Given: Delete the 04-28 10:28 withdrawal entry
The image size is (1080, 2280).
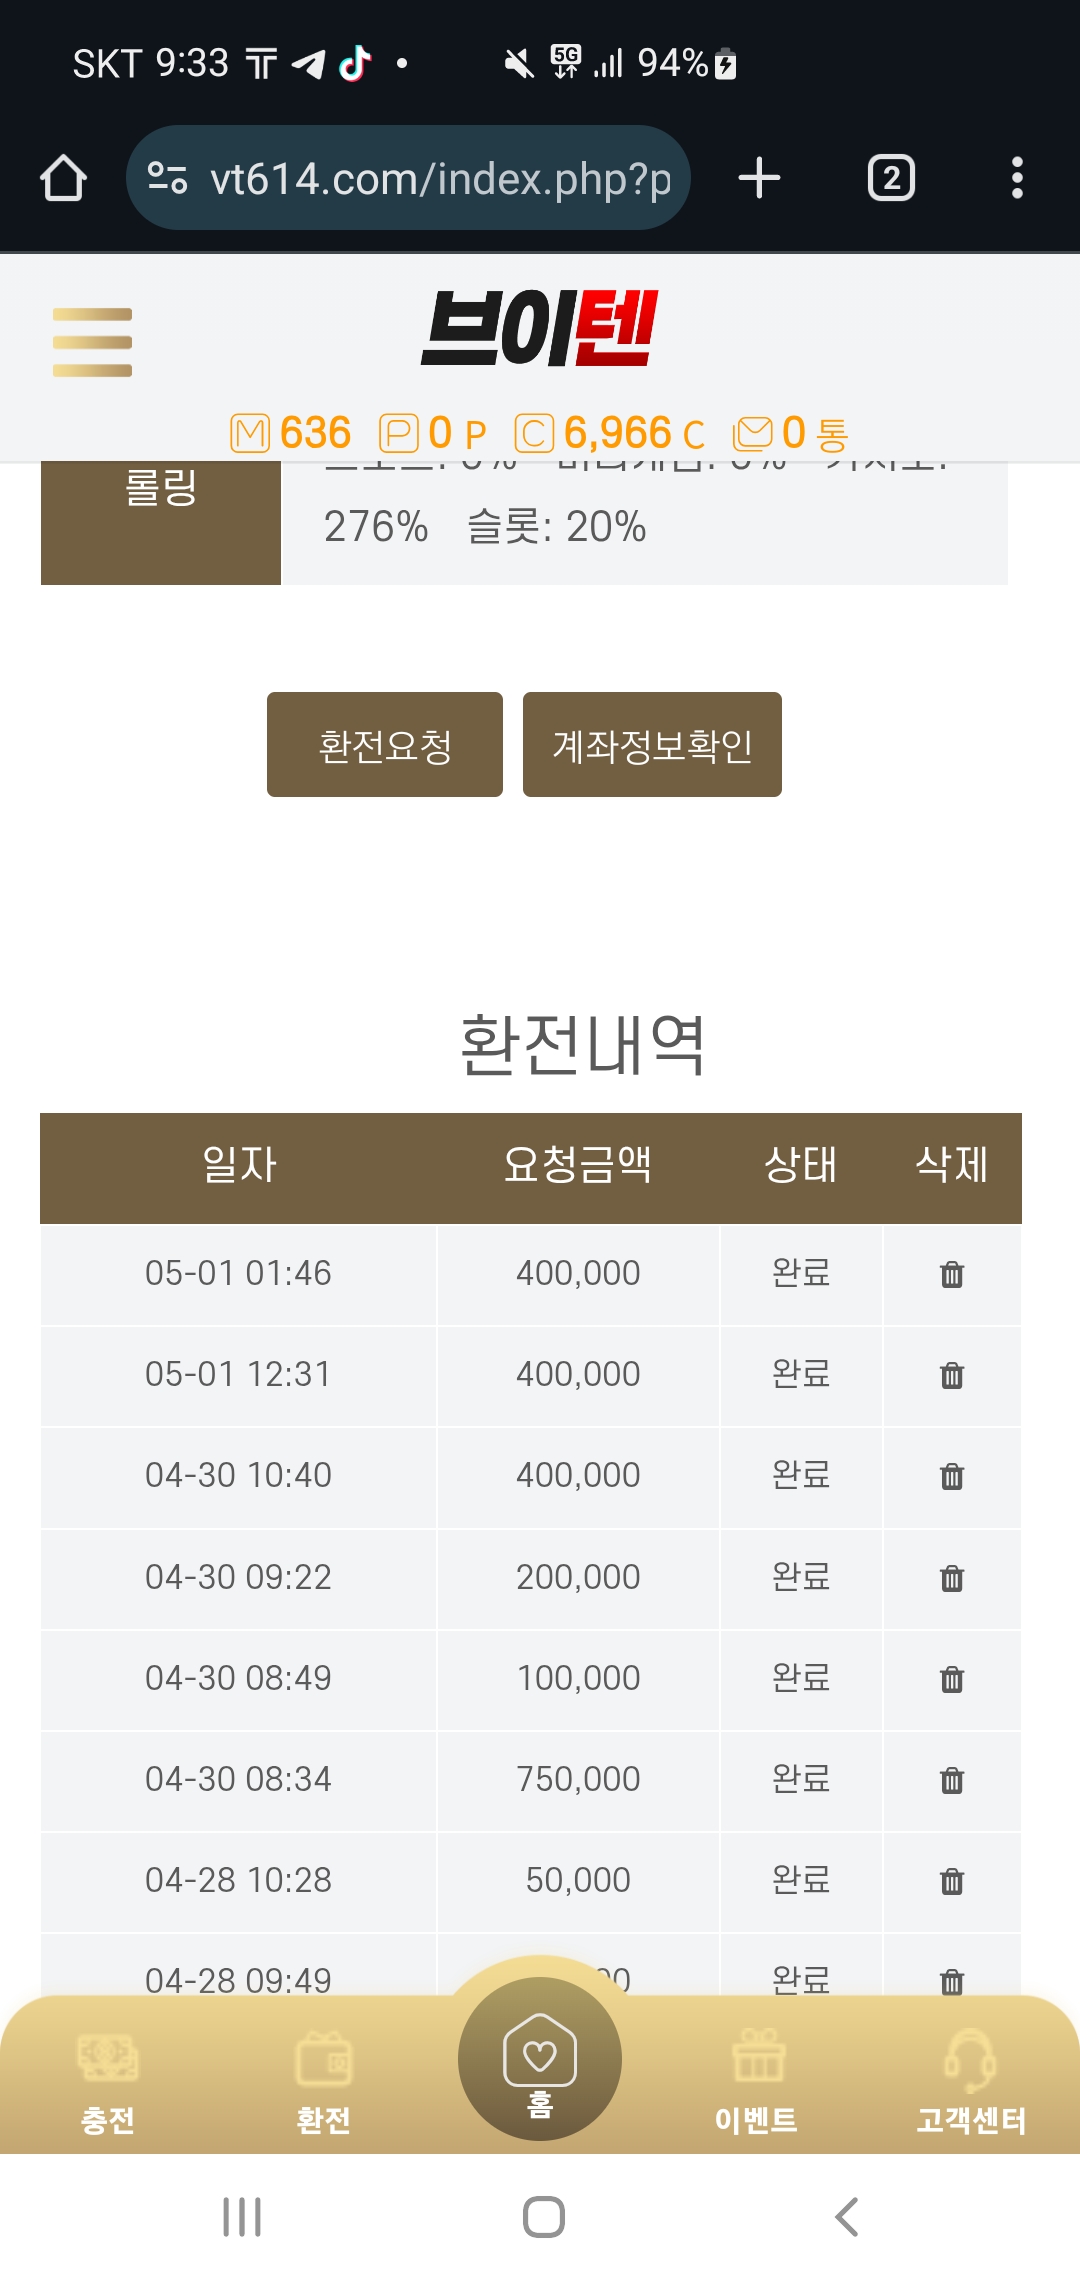Looking at the screenshot, I should (x=951, y=1881).
